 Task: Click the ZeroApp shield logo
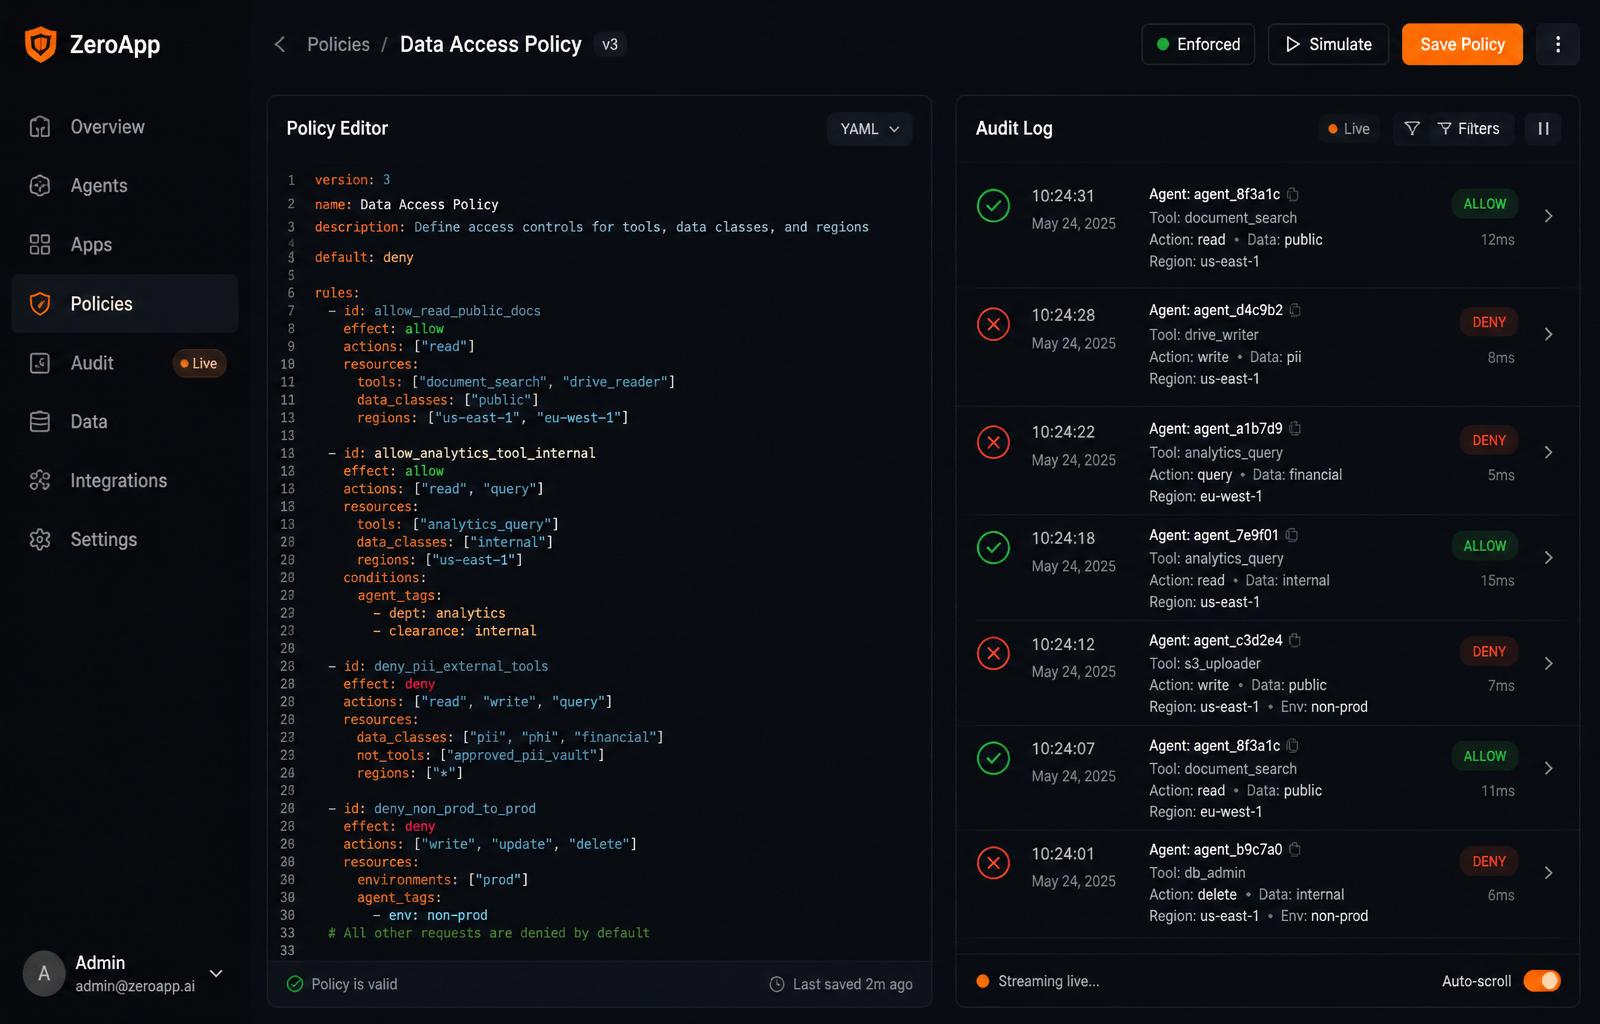click(x=40, y=44)
